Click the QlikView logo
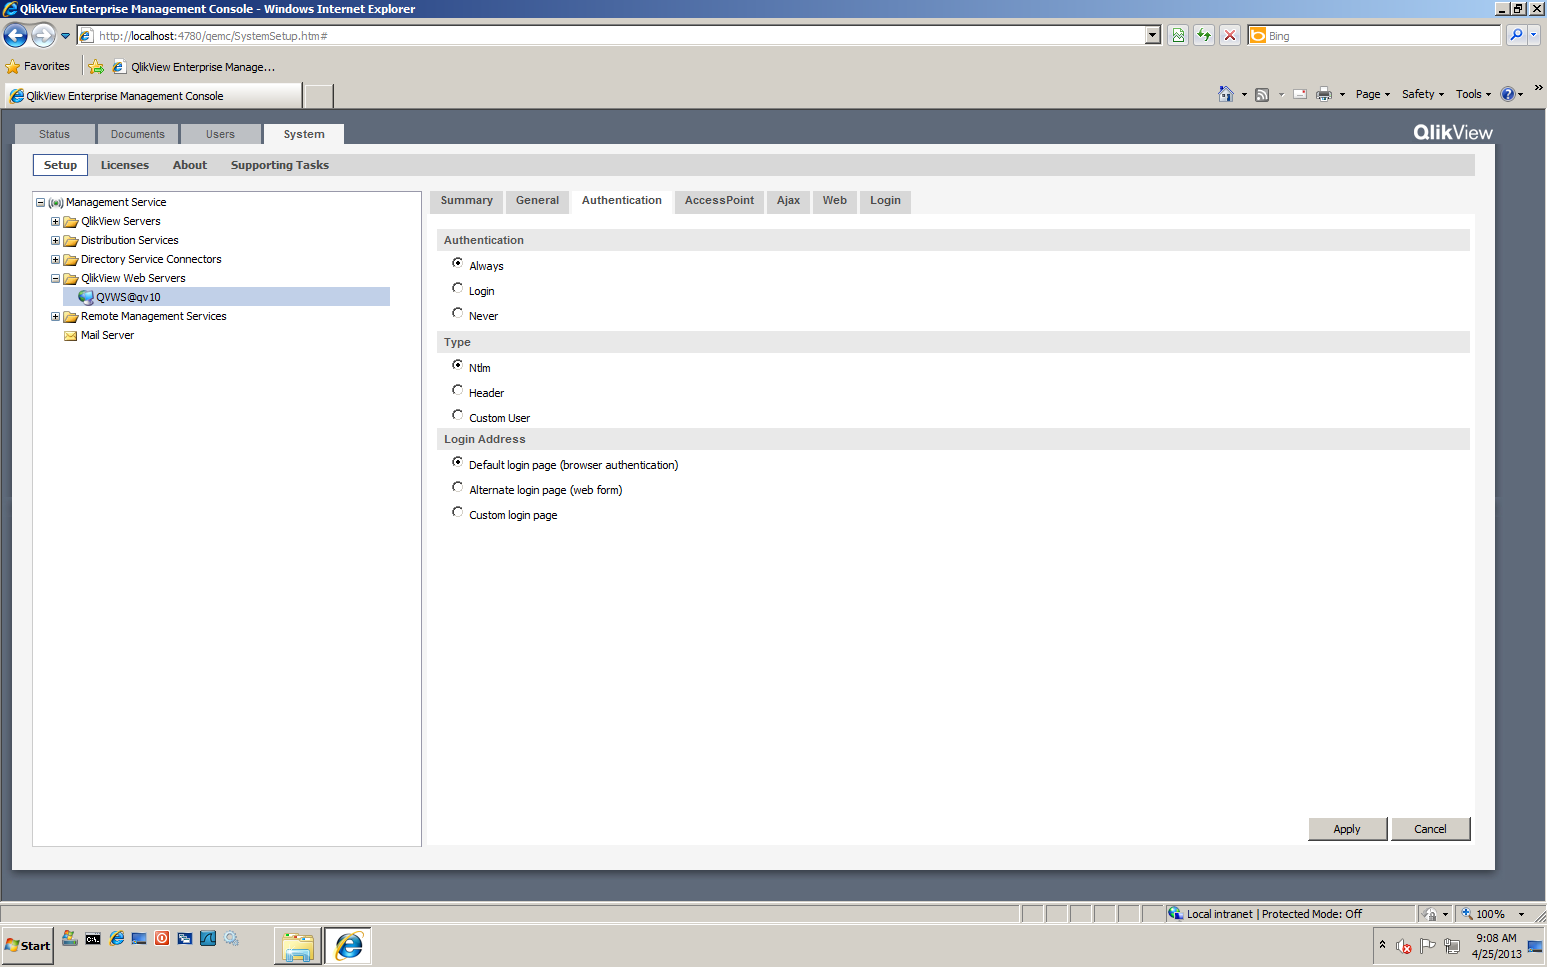1547x967 pixels. [x=1453, y=133]
